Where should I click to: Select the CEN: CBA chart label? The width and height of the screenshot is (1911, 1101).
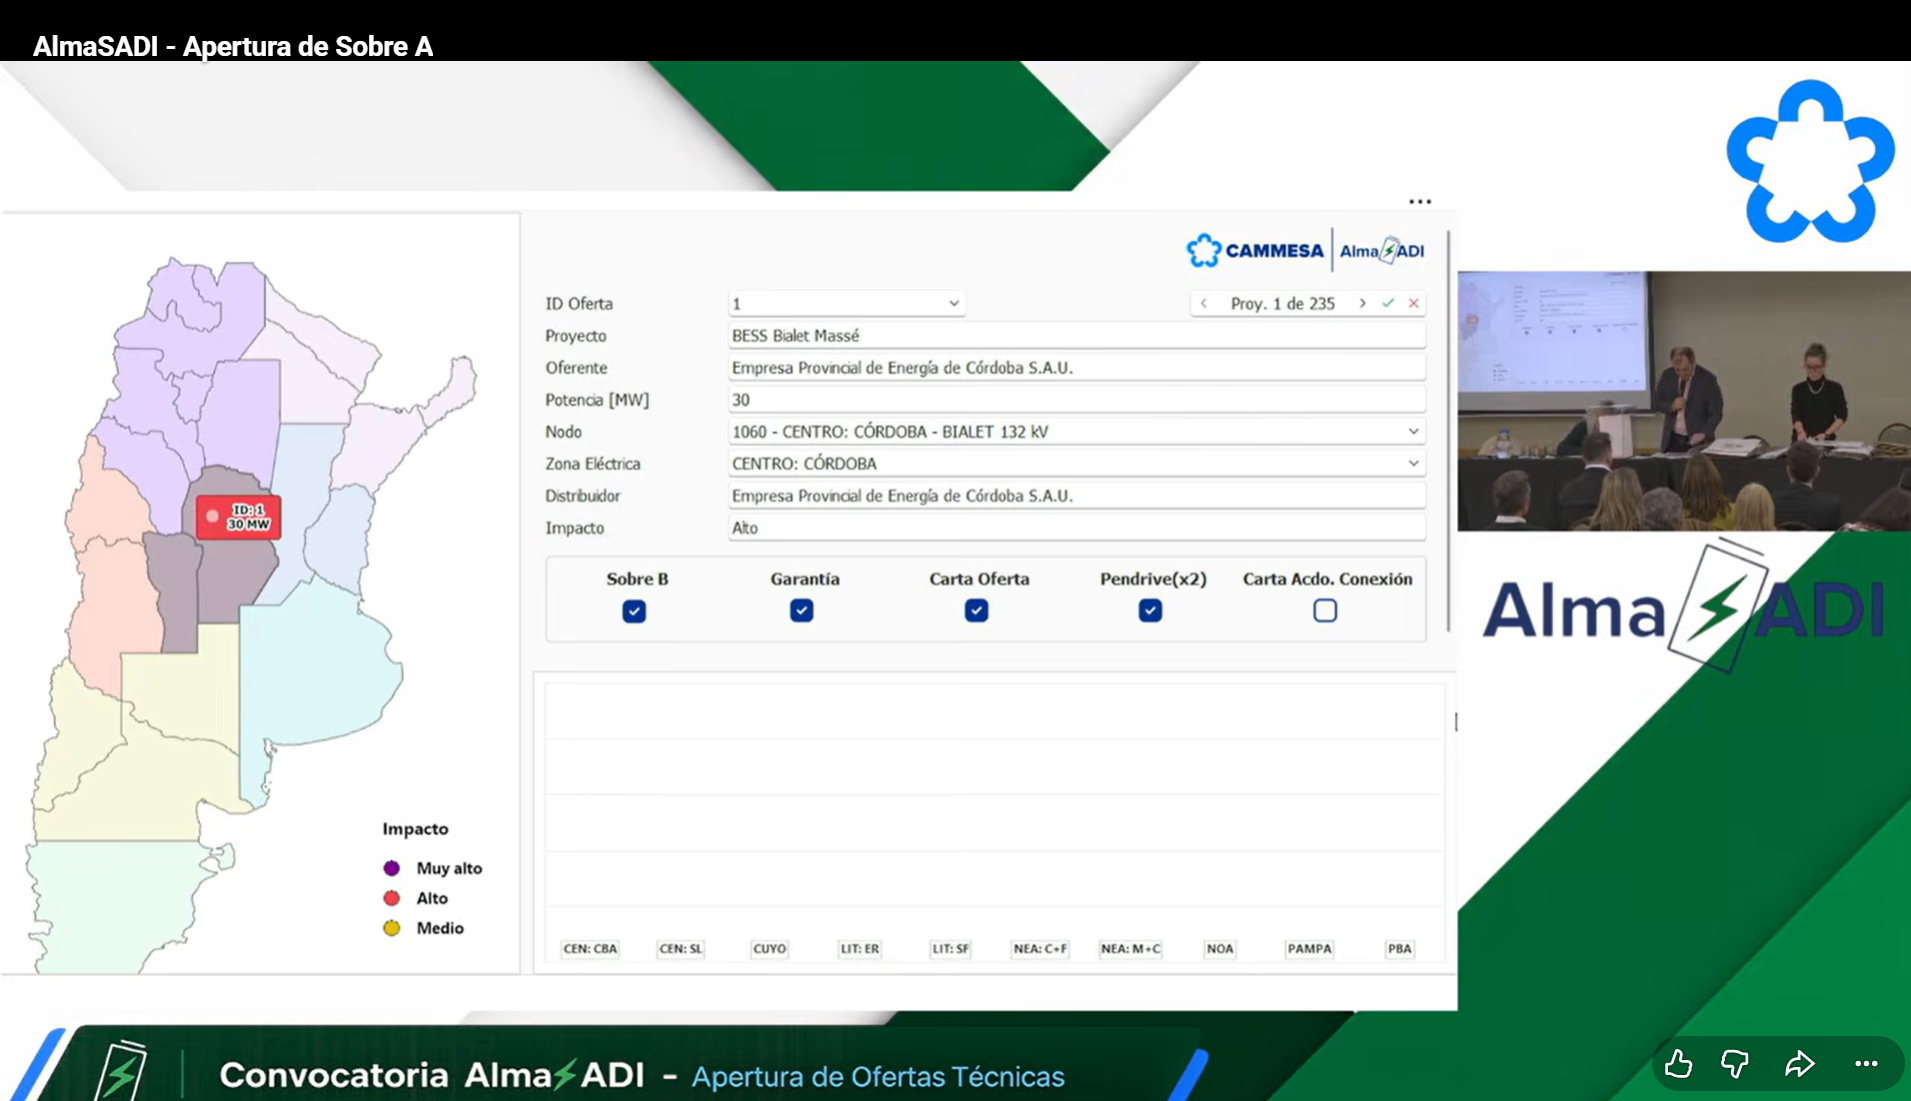pyautogui.click(x=590, y=948)
